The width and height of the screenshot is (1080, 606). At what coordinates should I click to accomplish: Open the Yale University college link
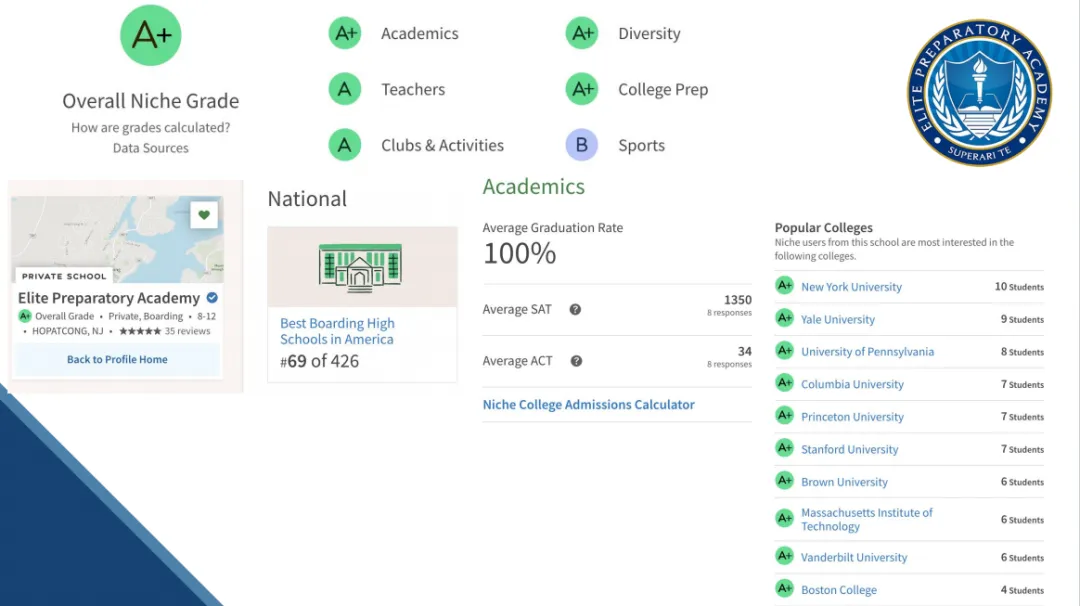(x=837, y=320)
